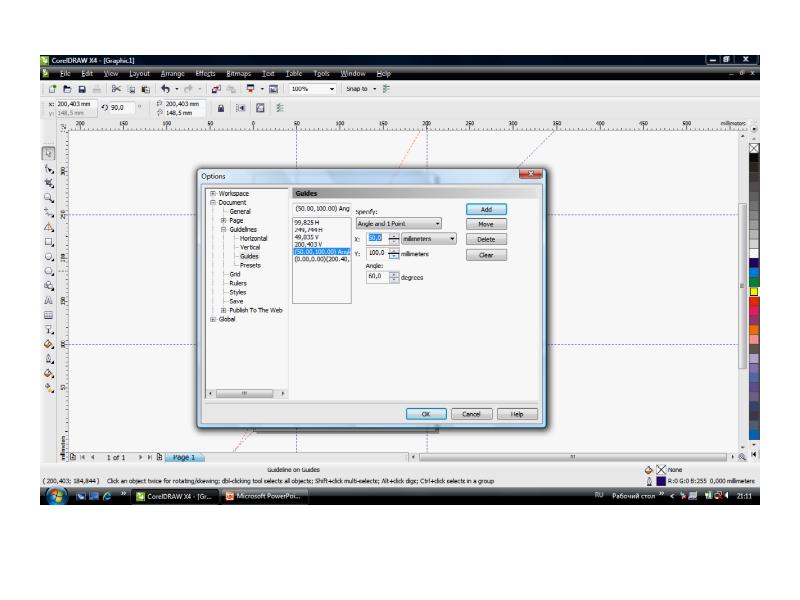Click Cancel in Options dialog

tap(471, 414)
